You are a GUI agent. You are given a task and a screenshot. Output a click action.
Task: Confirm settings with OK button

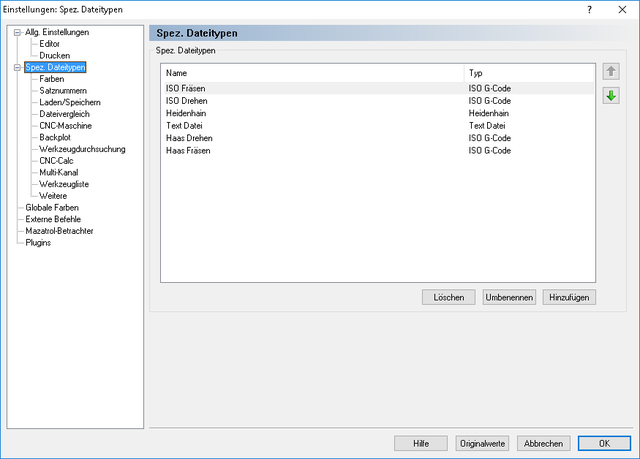click(x=604, y=443)
